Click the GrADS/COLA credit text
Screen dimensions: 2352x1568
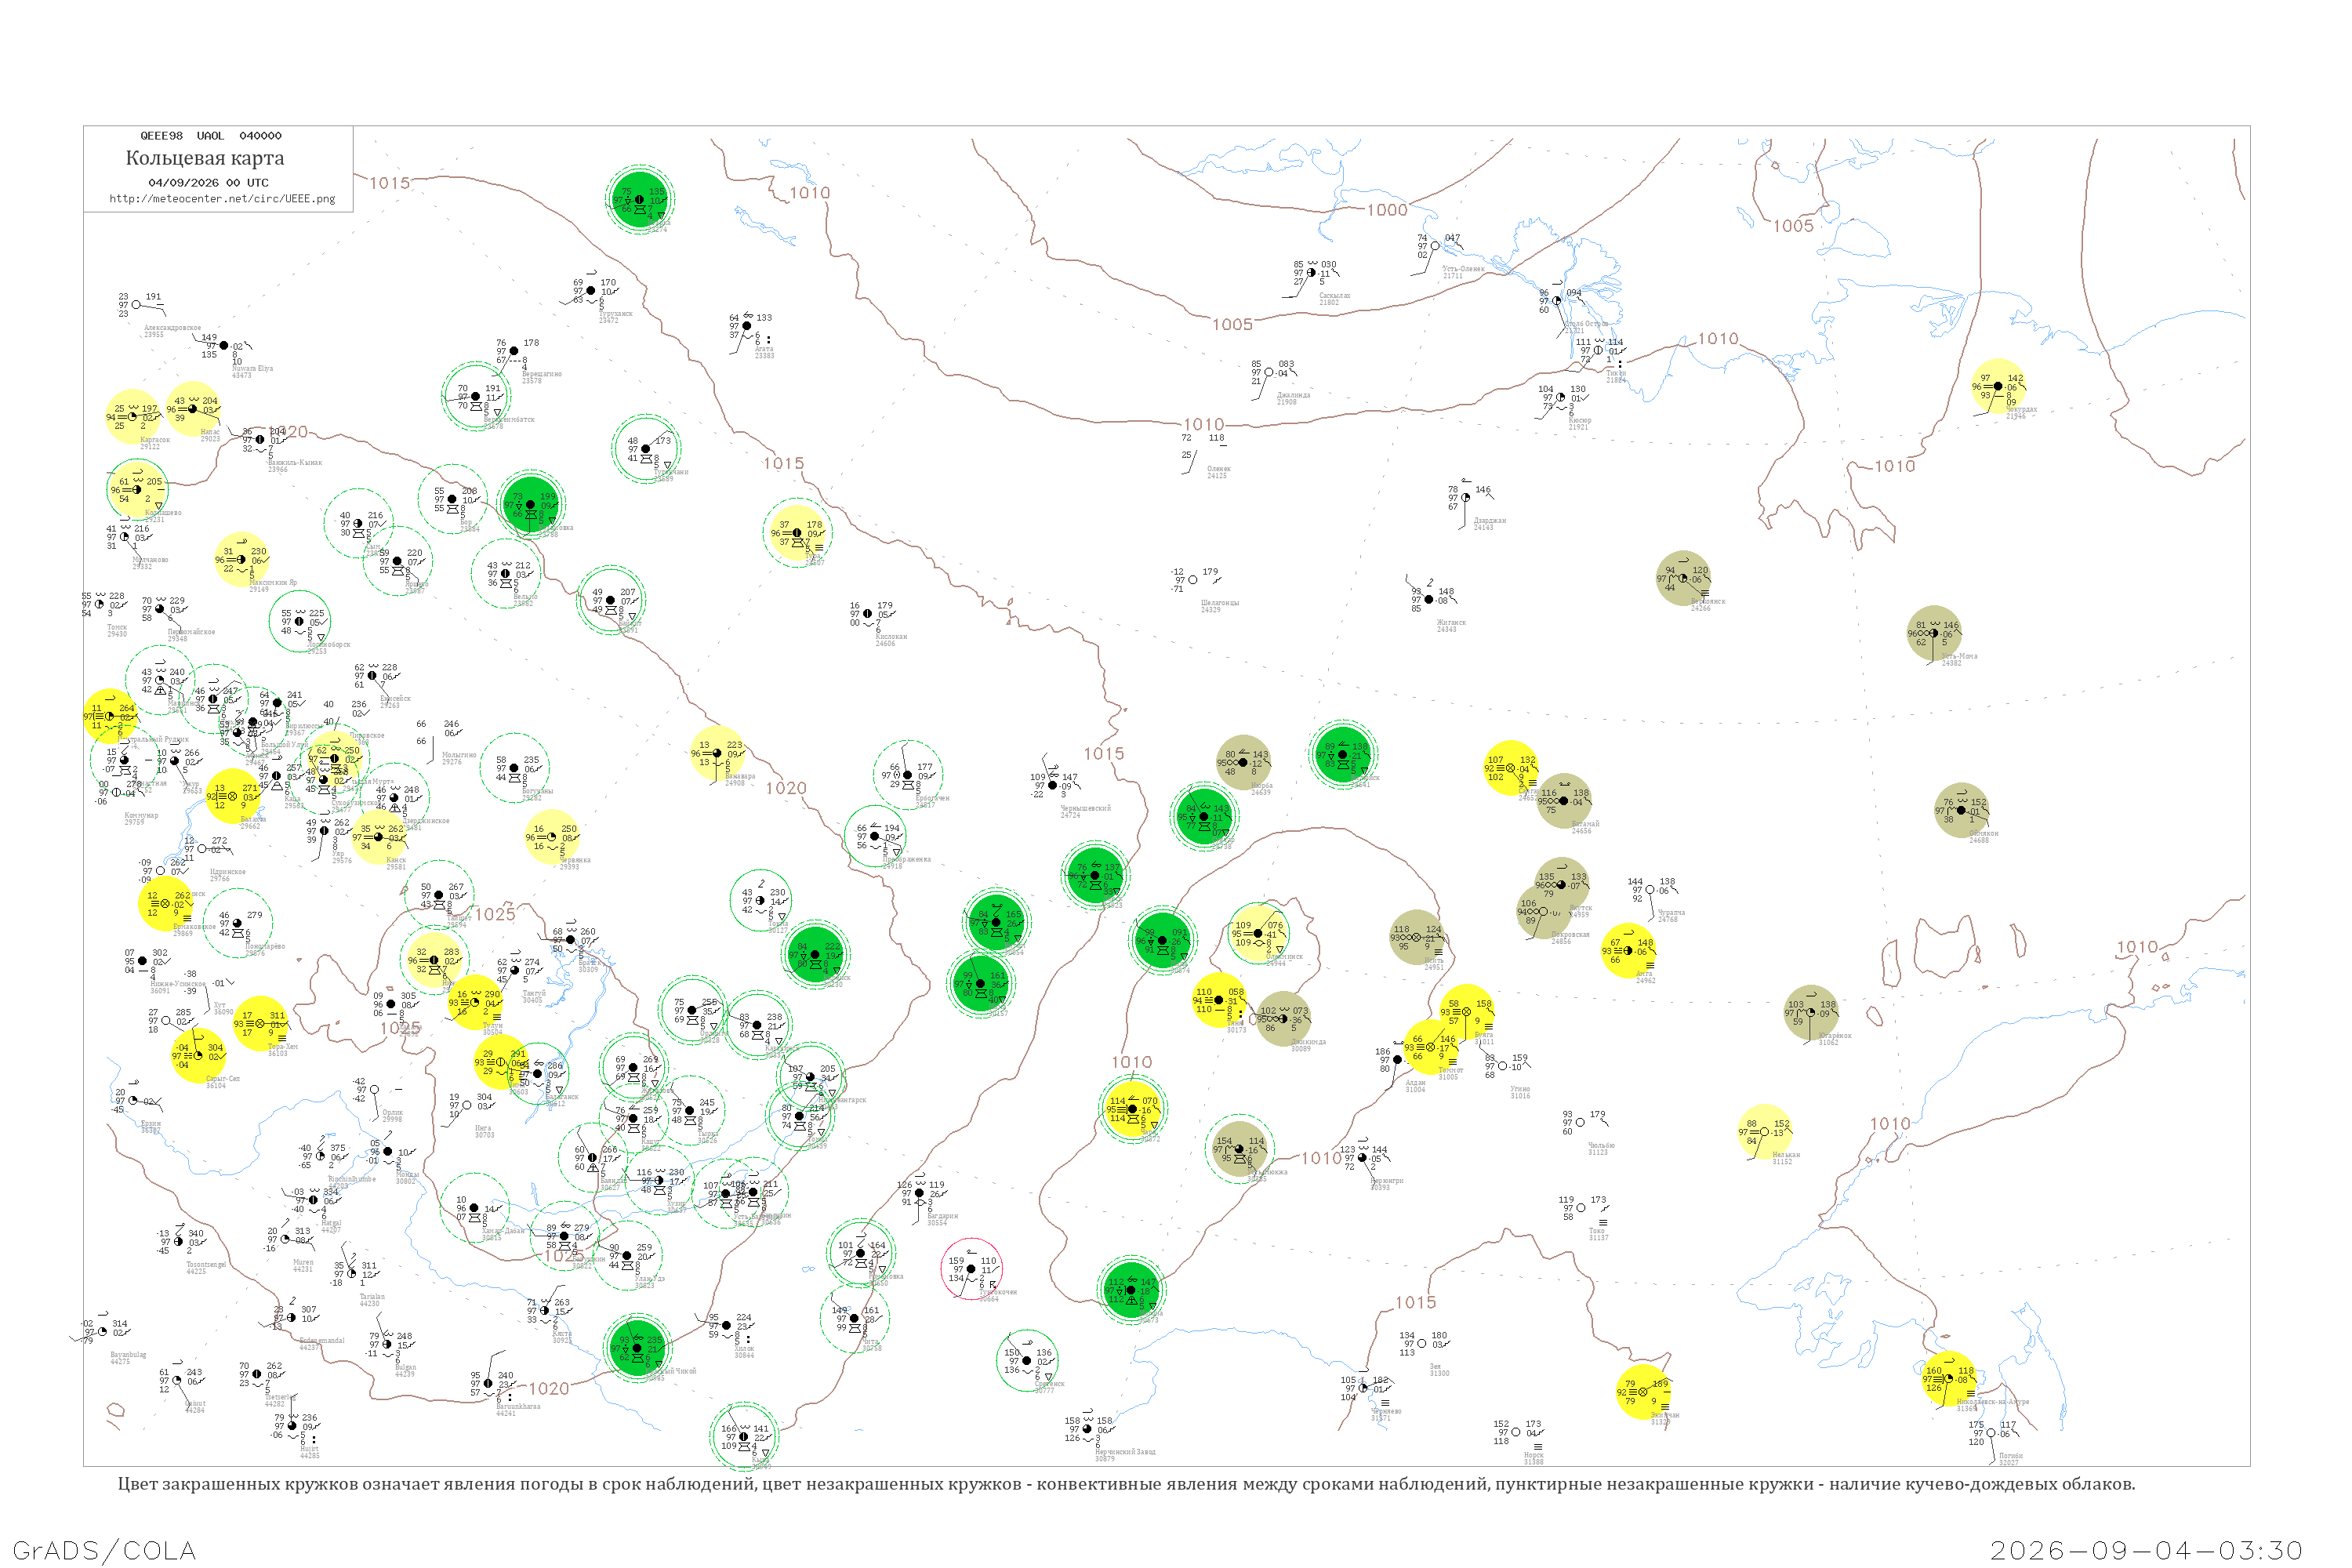pos(104,1550)
